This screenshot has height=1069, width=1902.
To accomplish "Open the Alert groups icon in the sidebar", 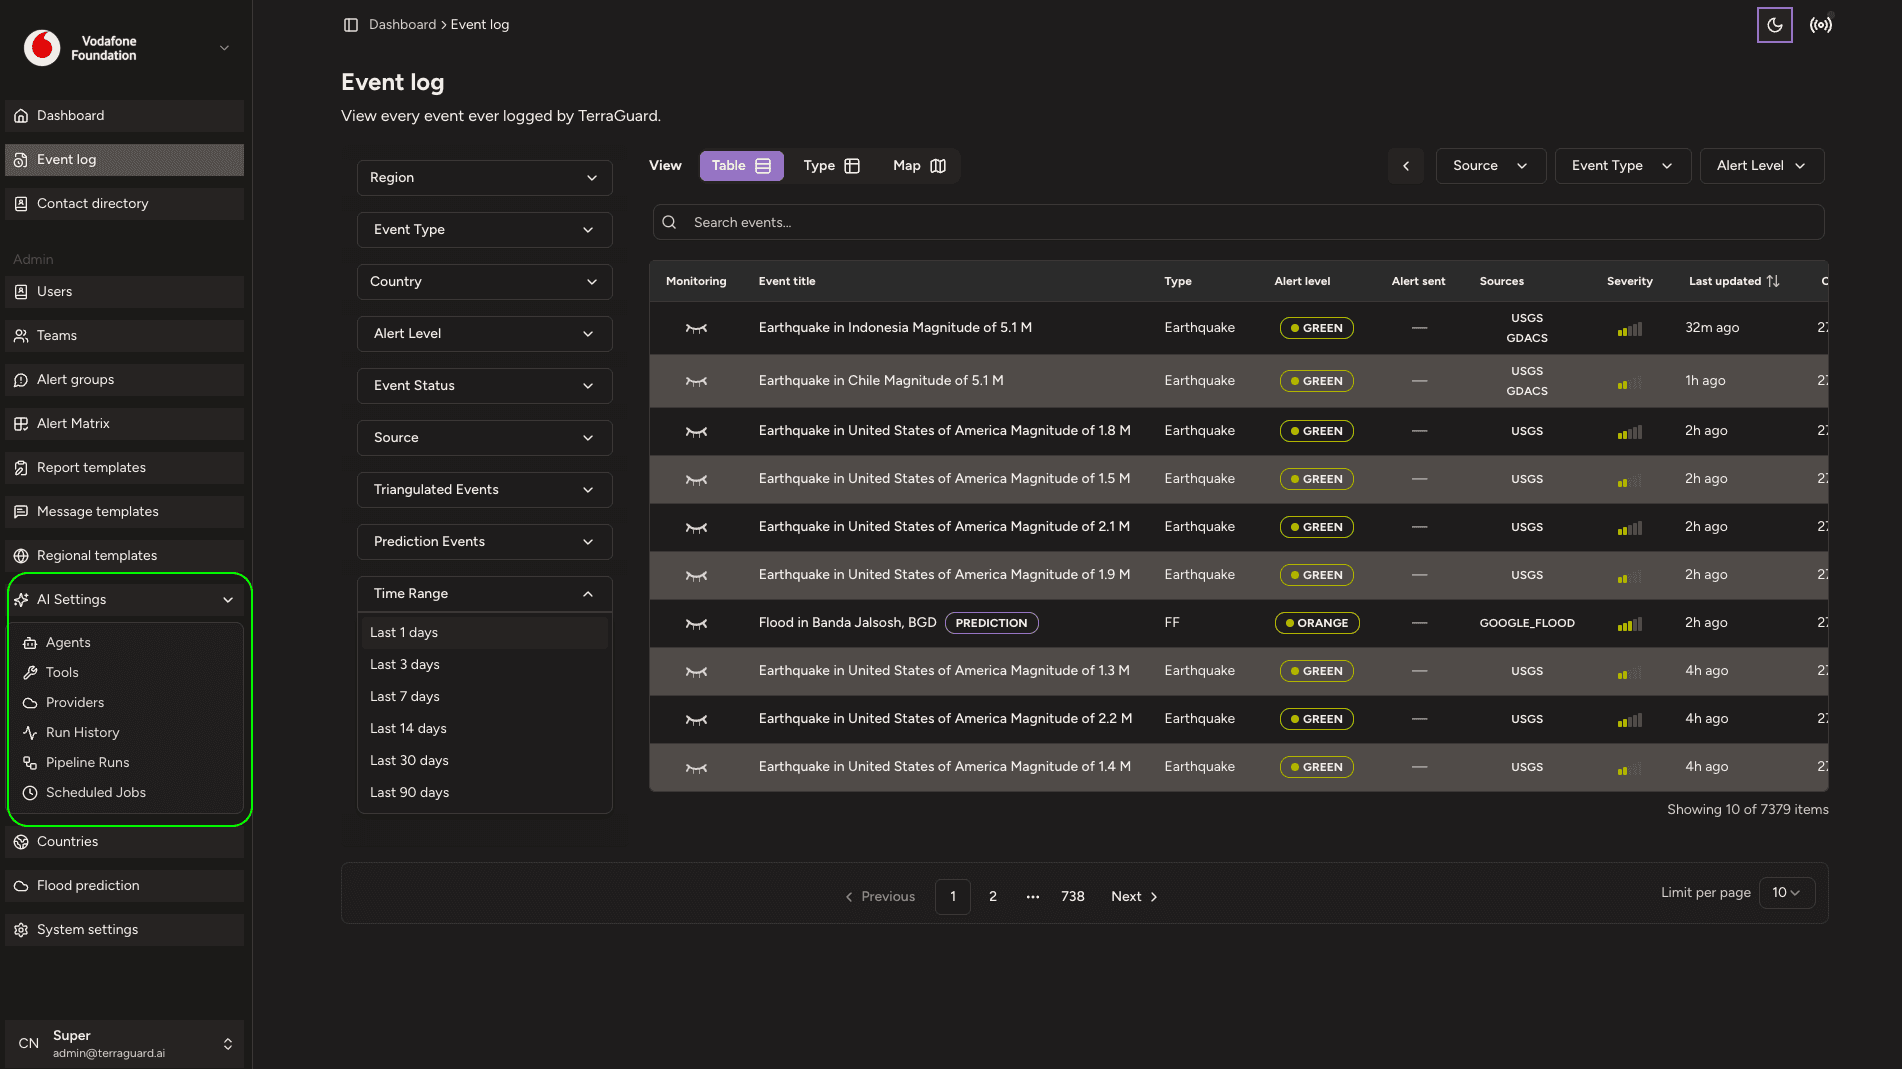I will coord(21,380).
